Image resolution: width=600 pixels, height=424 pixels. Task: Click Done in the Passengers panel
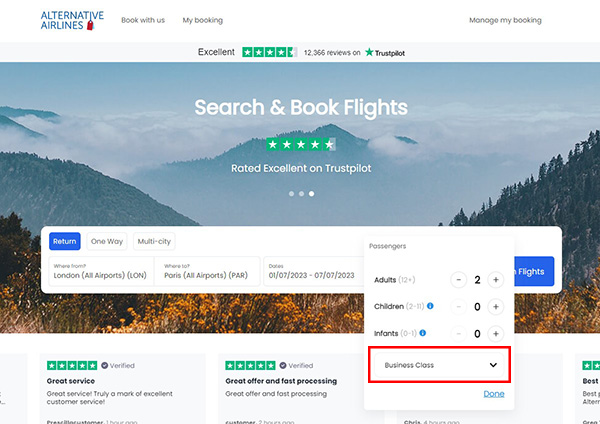(494, 394)
